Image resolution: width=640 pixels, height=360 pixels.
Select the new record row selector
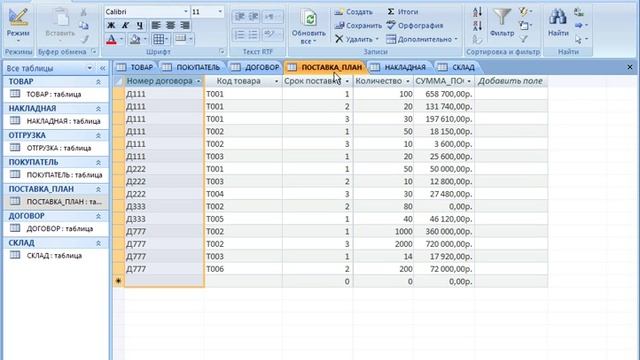[118, 281]
